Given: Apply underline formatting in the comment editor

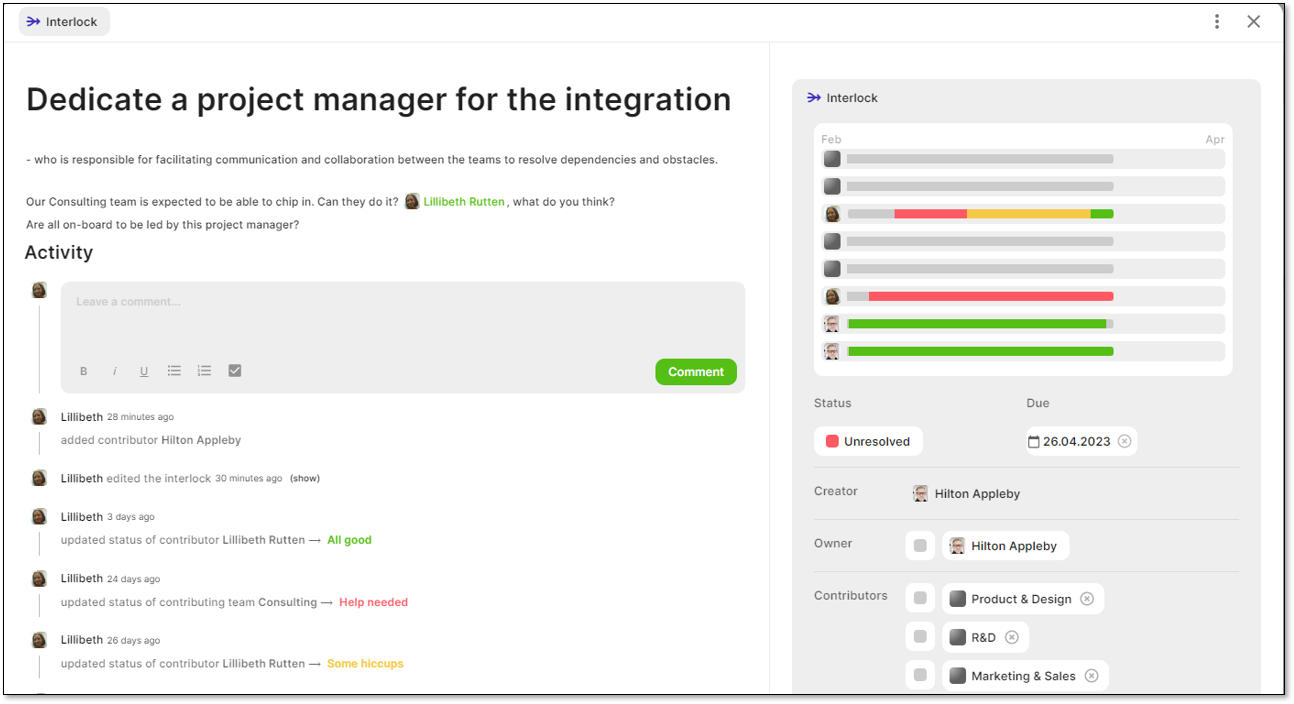Looking at the screenshot, I should click(x=144, y=371).
